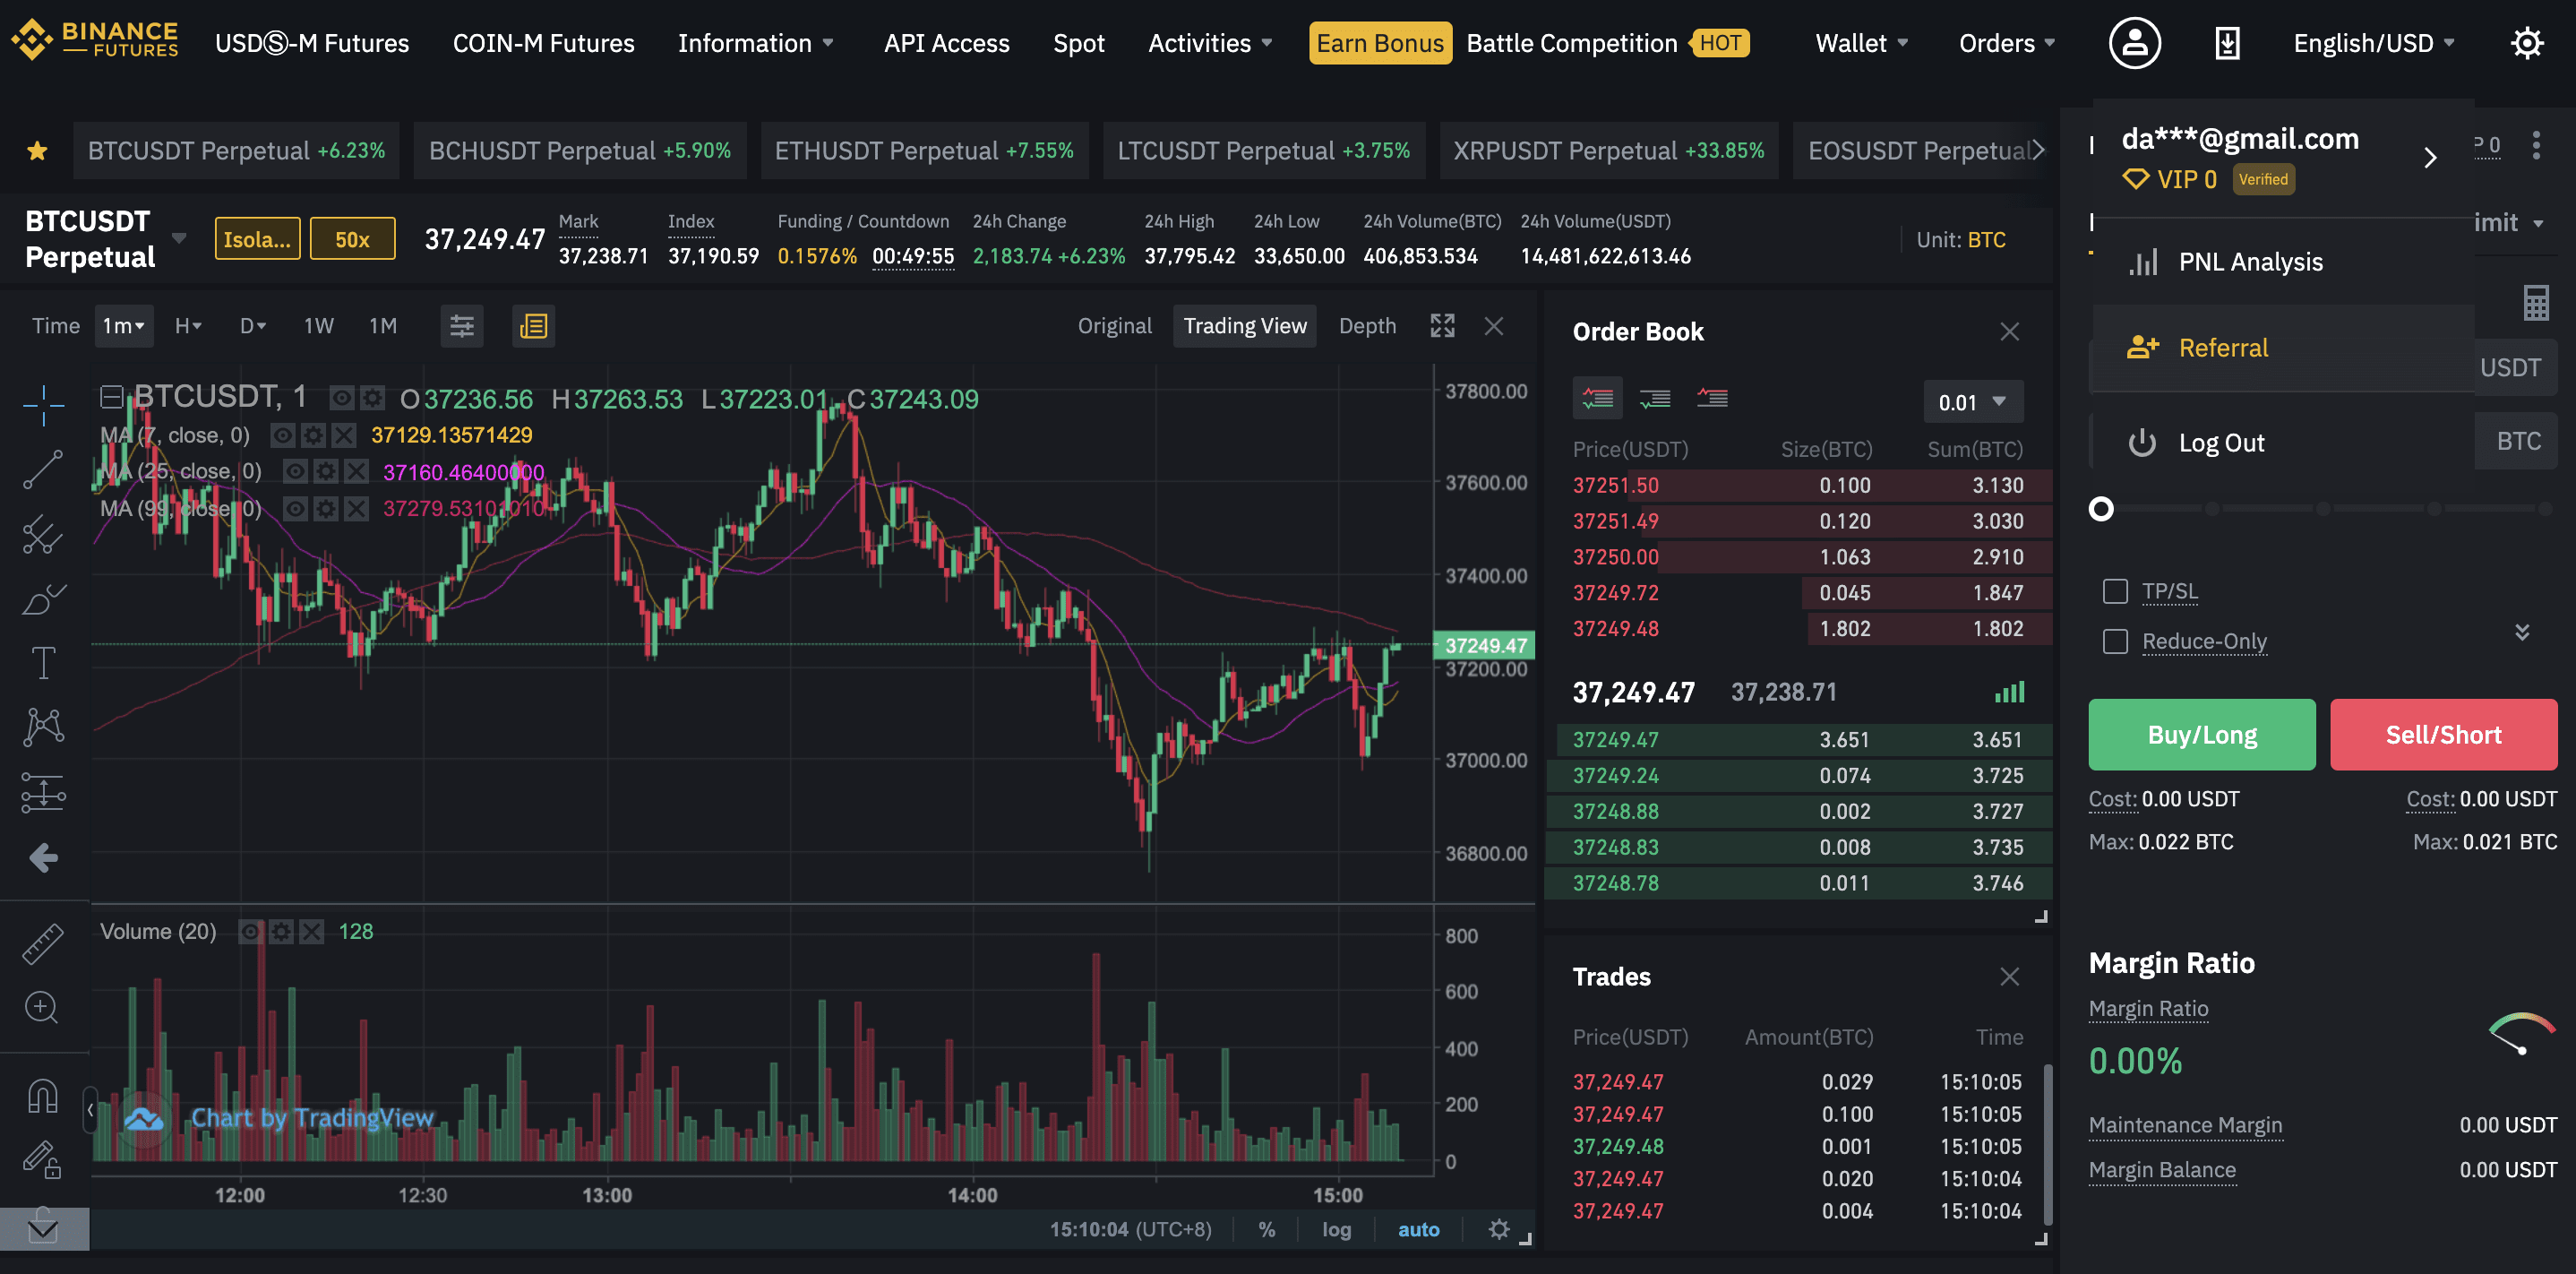
Task: Show bids-only order book view
Action: [x=1655, y=399]
